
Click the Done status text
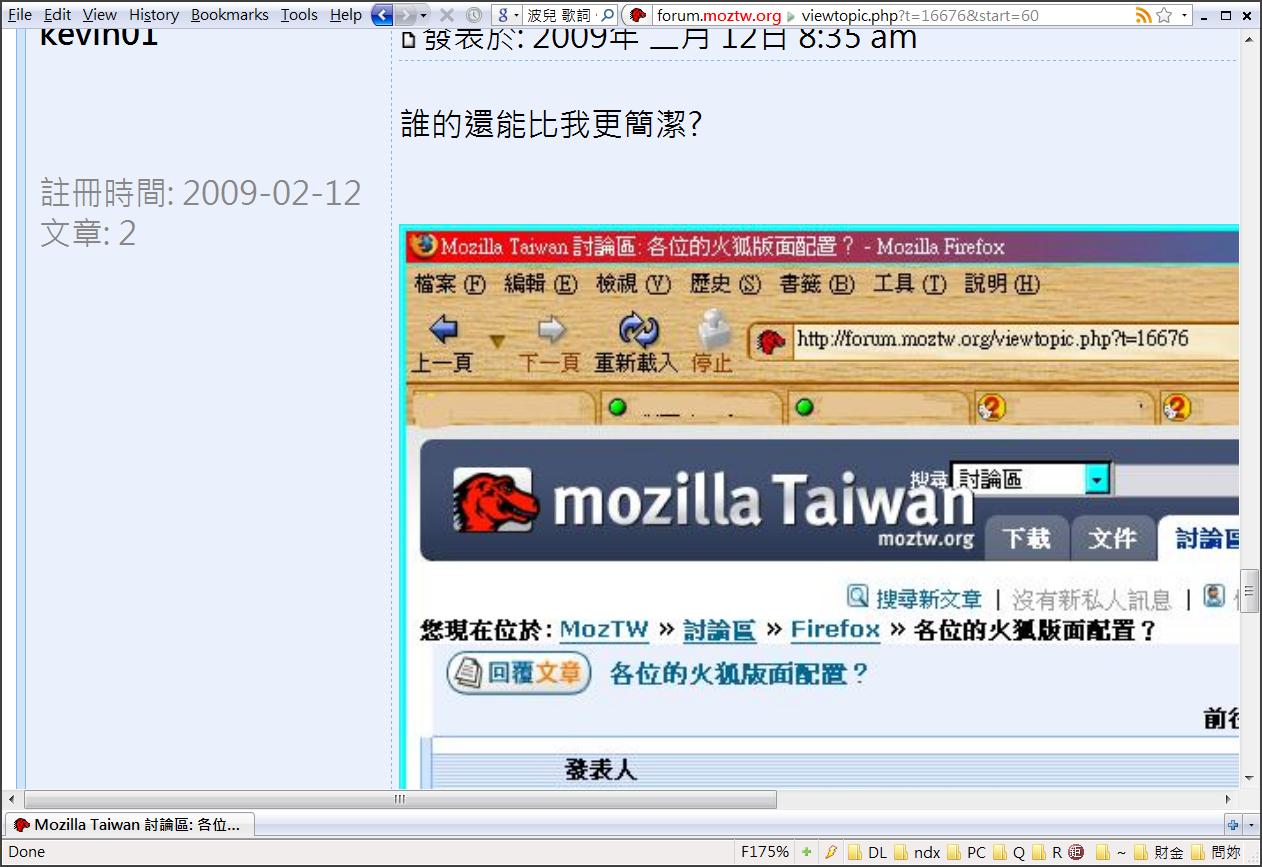pos(27,852)
